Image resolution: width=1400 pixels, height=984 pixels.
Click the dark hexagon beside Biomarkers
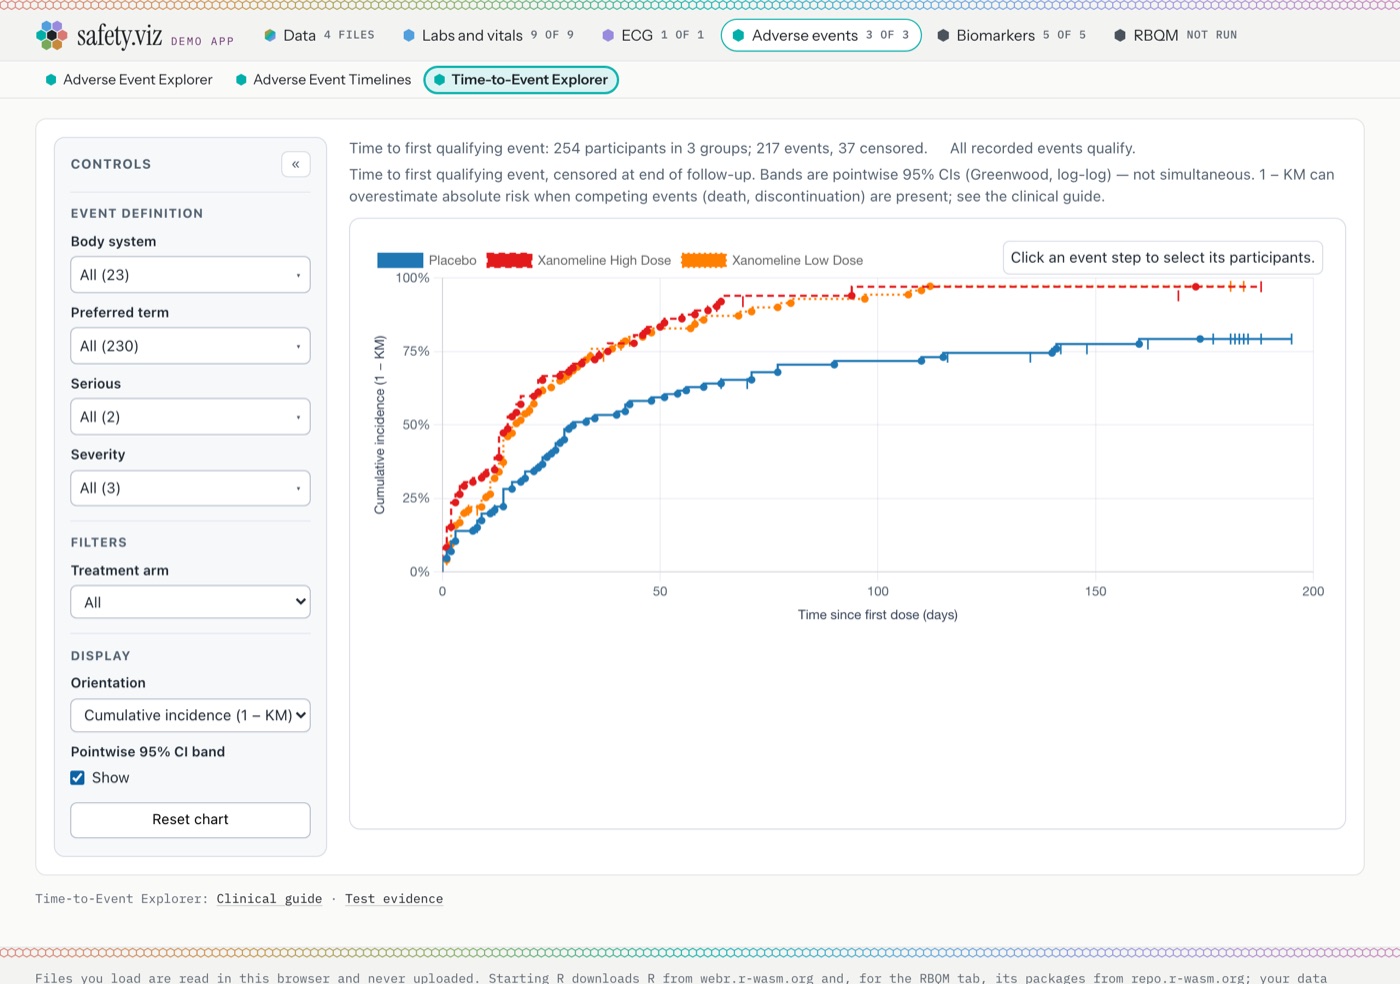point(943,35)
